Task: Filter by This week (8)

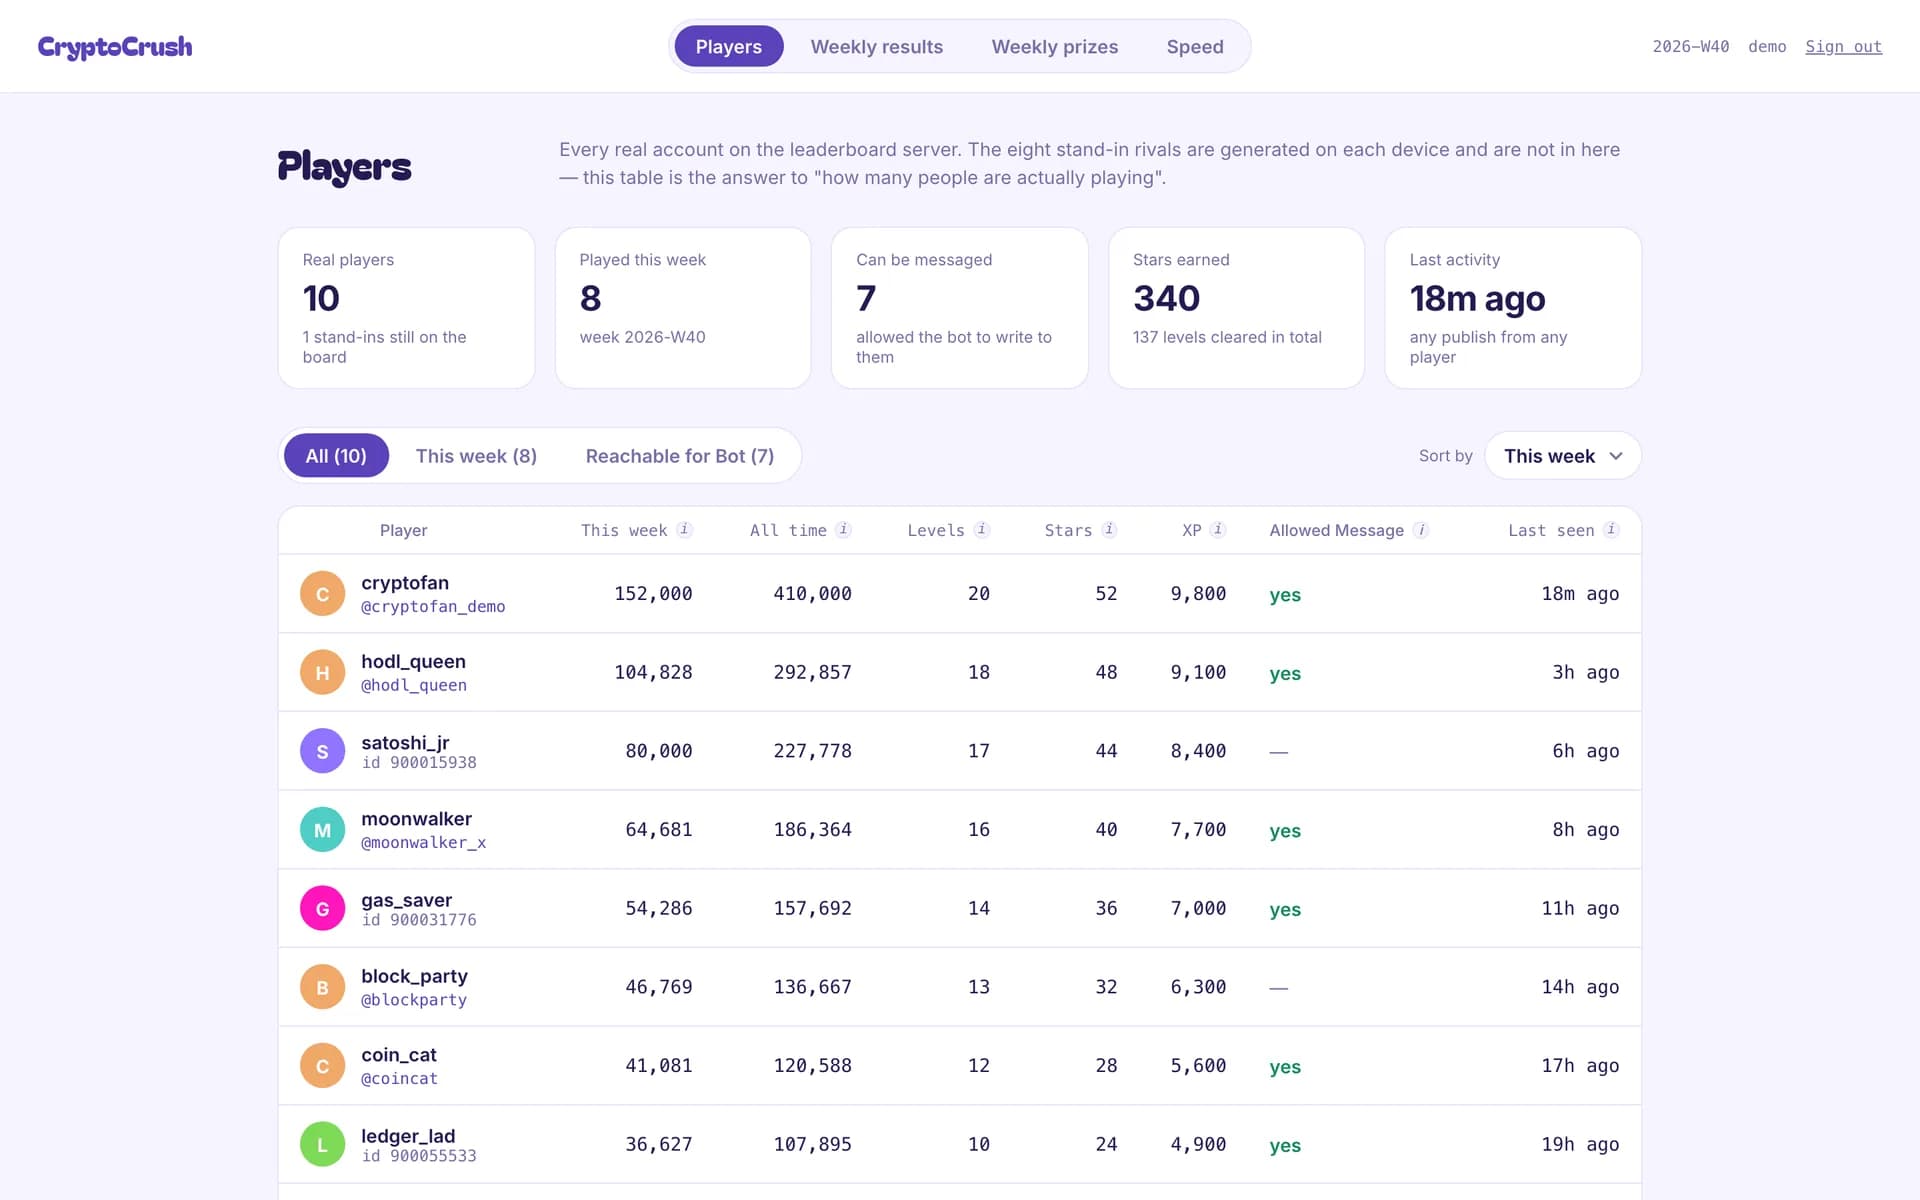Action: [x=476, y=456]
